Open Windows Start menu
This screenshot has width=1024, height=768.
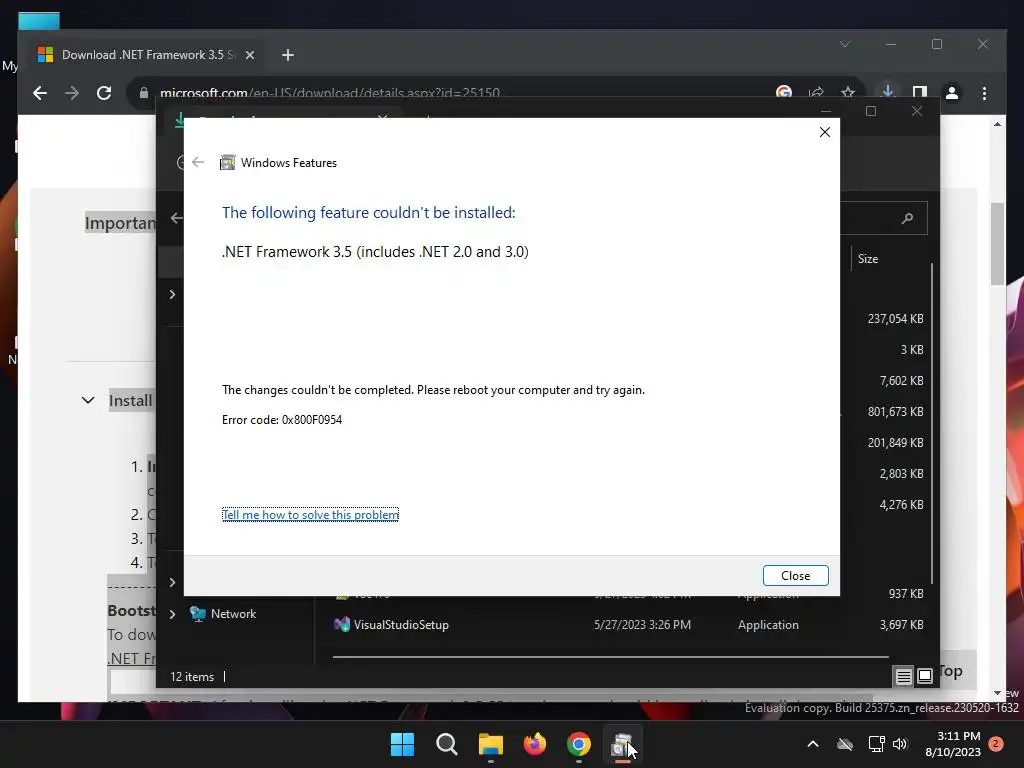pyautogui.click(x=402, y=744)
